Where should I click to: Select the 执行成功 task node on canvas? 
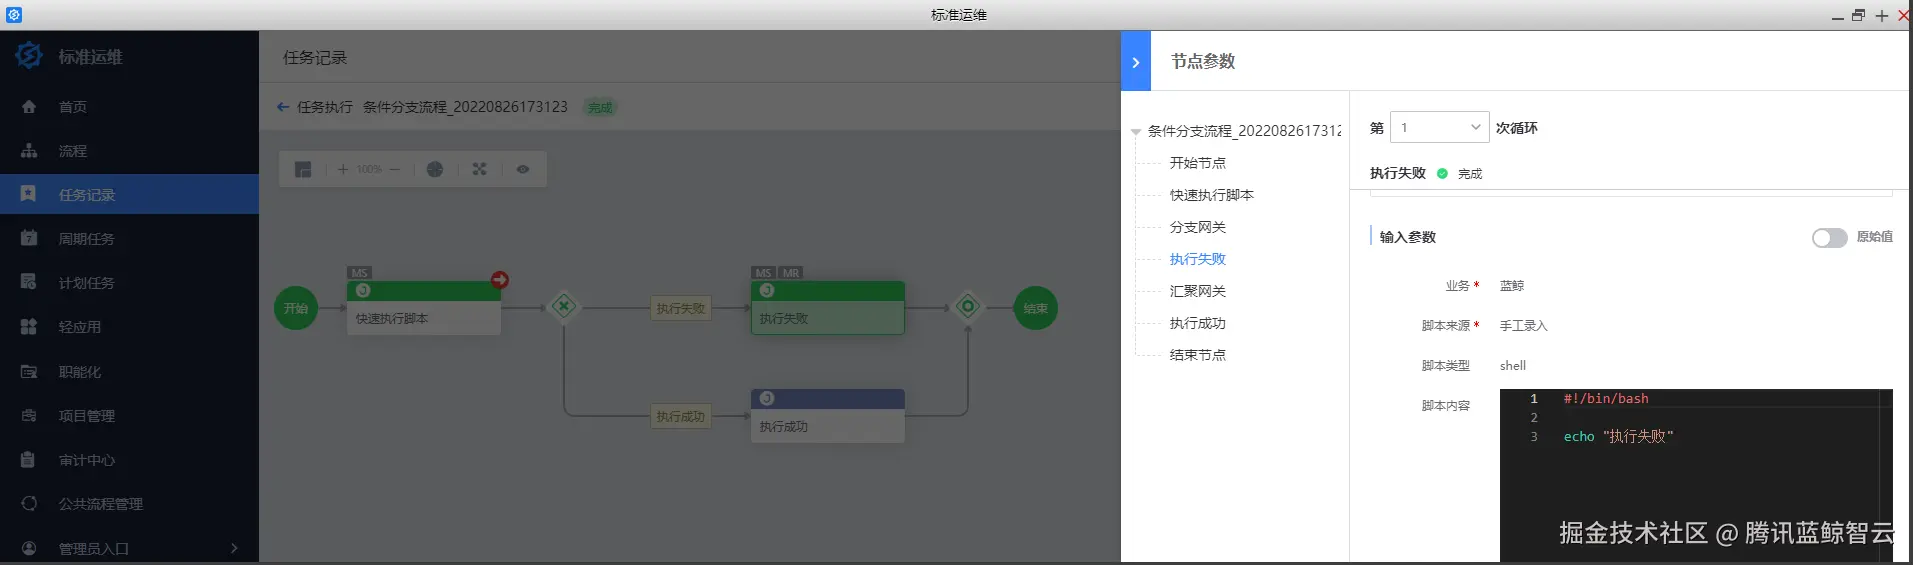(x=828, y=416)
